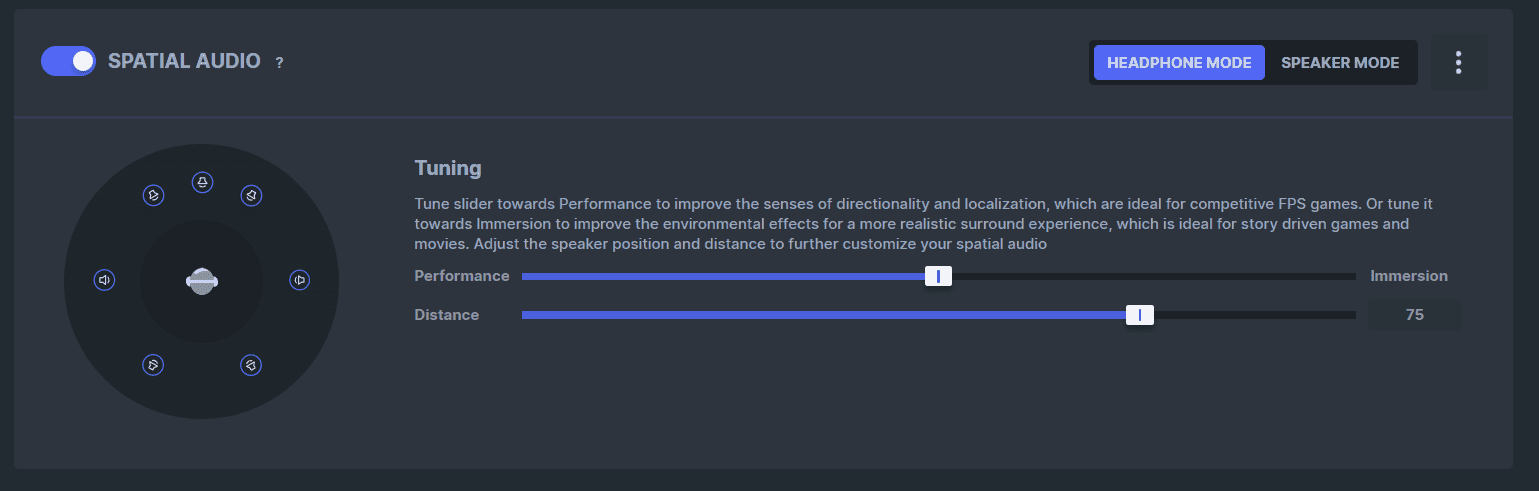Viewport: 1539px width, 491px height.
Task: Select the rear right speaker icon
Action: tap(251, 365)
